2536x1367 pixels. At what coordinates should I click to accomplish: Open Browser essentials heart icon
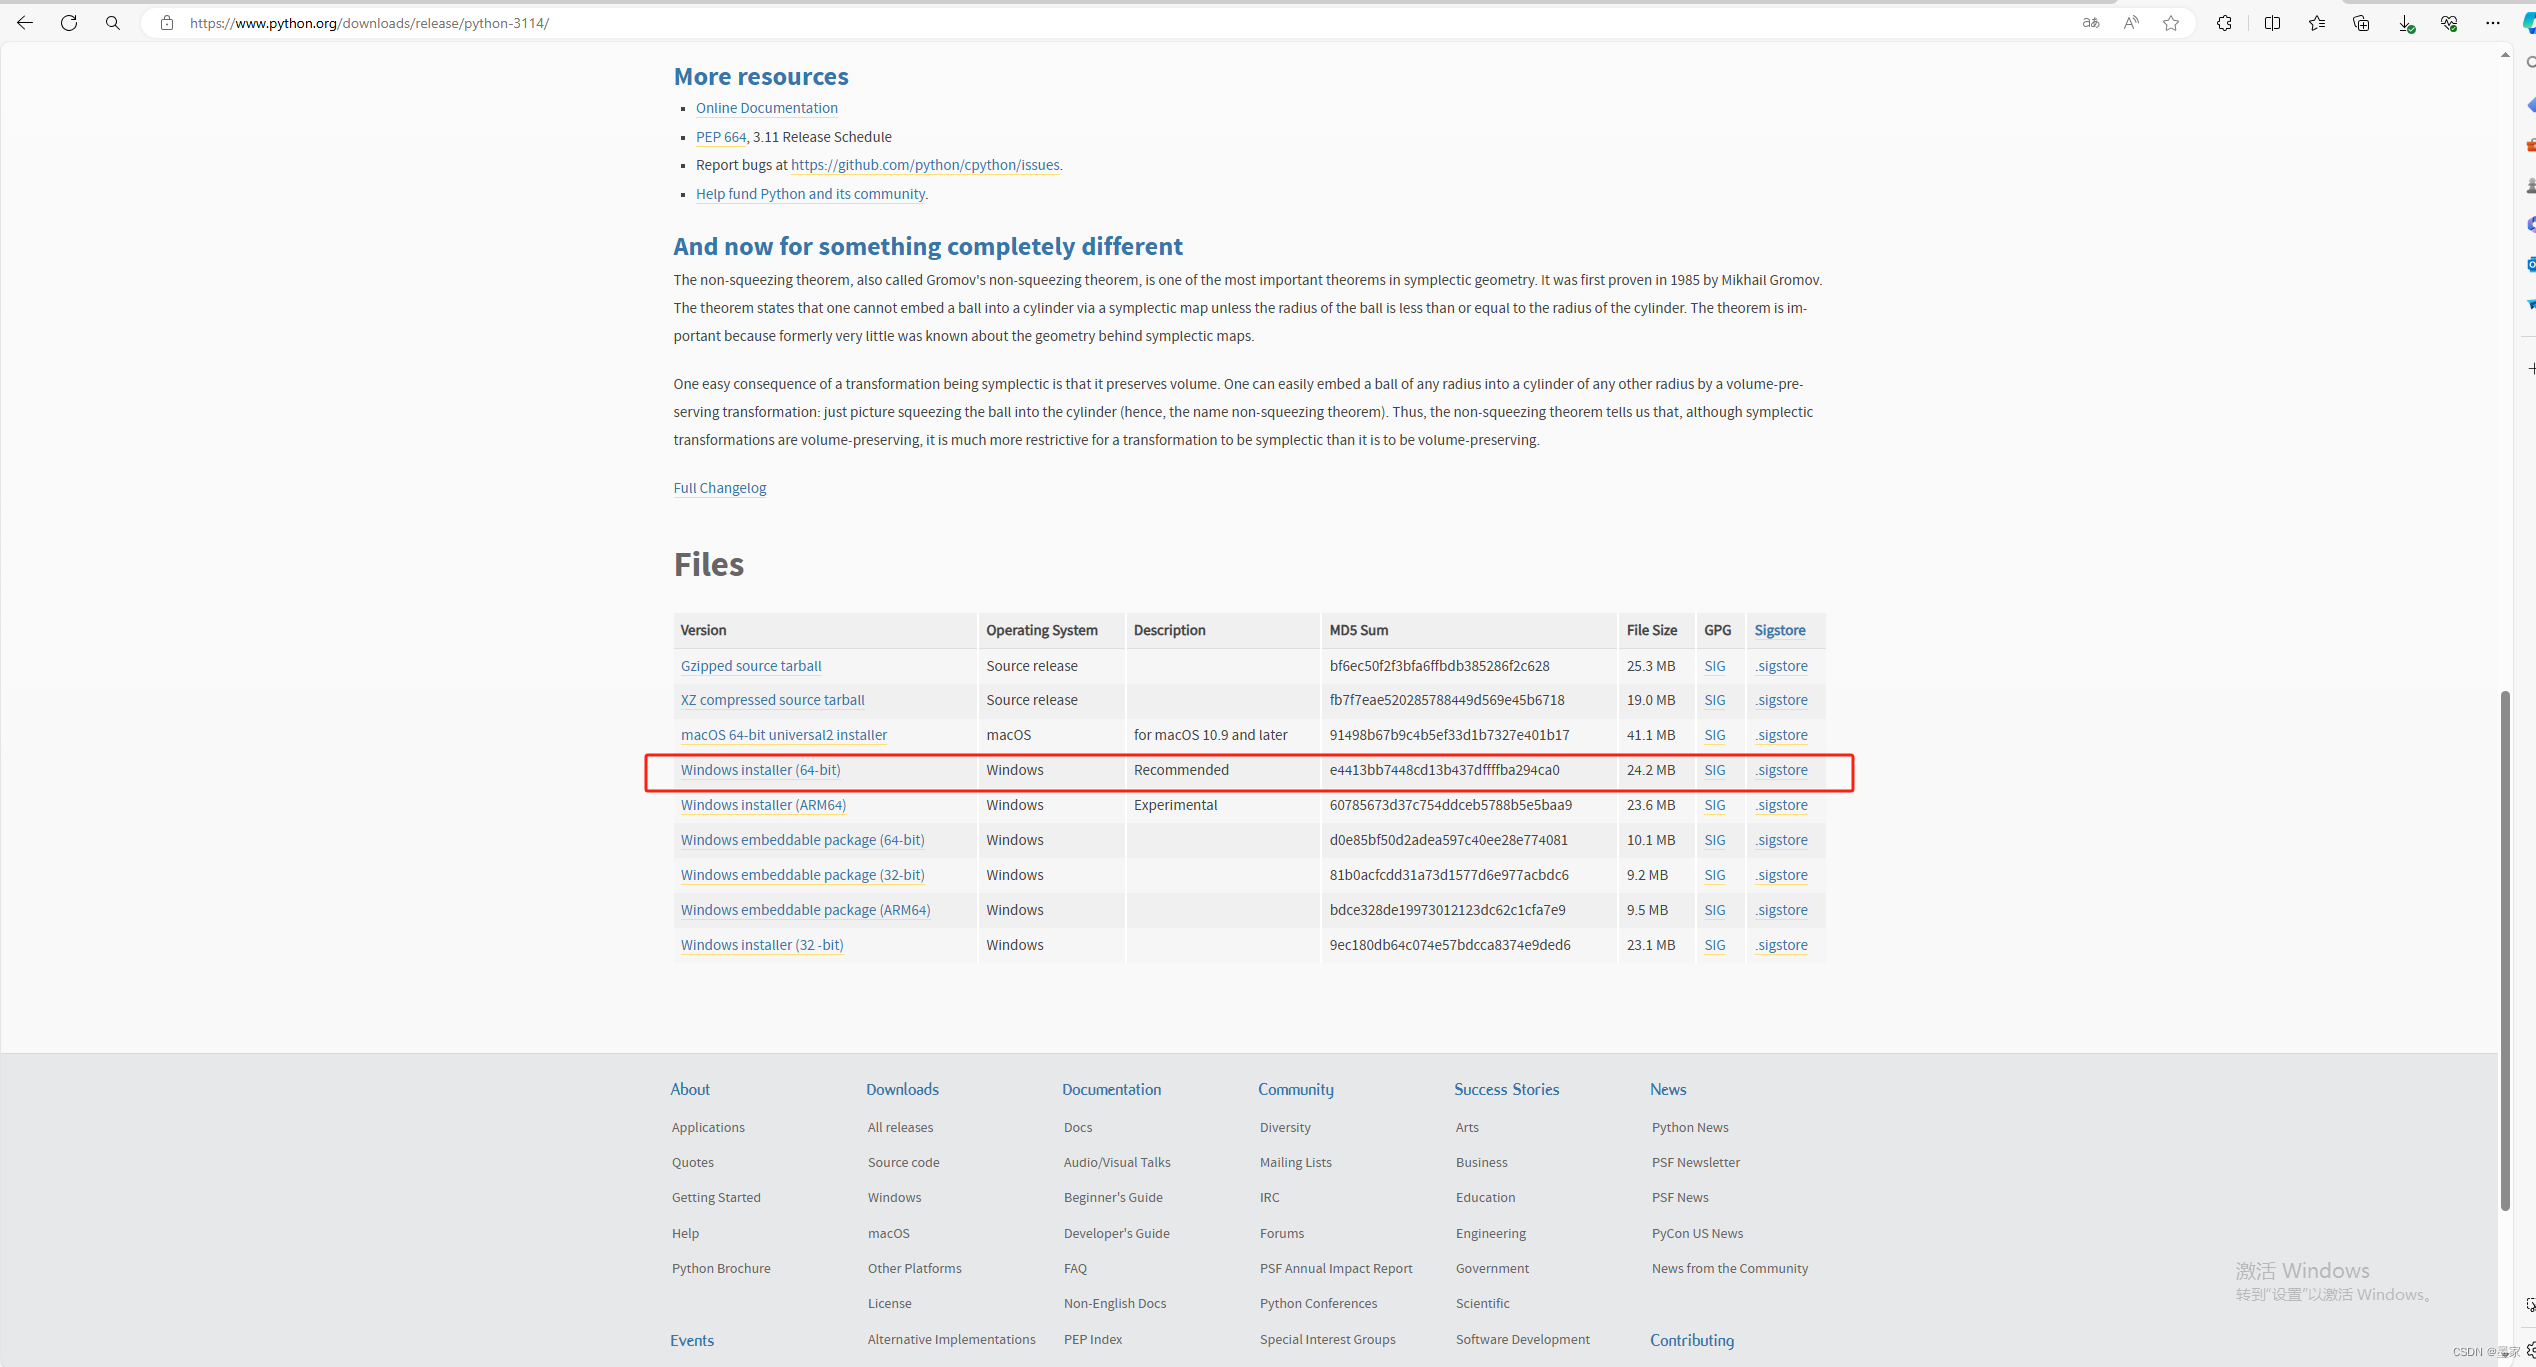pyautogui.click(x=2449, y=23)
